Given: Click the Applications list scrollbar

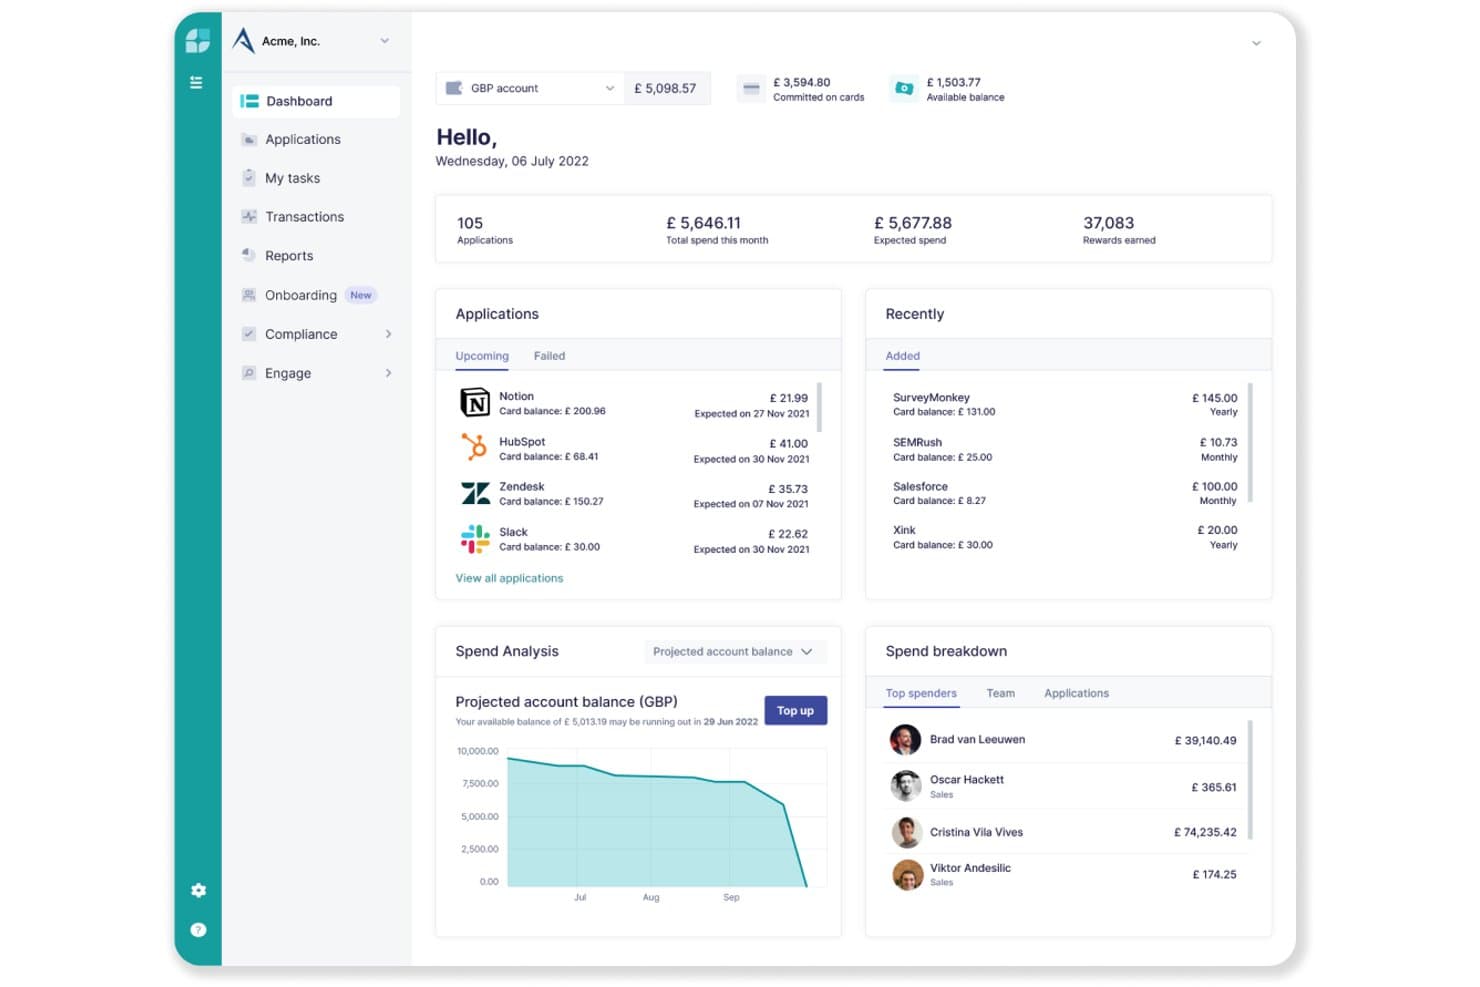Looking at the screenshot, I should [x=819, y=407].
